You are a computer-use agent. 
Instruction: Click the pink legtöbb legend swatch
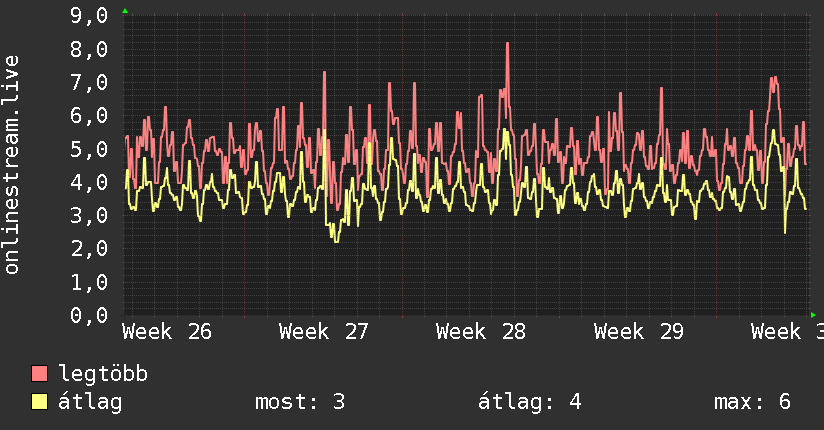click(x=39, y=373)
